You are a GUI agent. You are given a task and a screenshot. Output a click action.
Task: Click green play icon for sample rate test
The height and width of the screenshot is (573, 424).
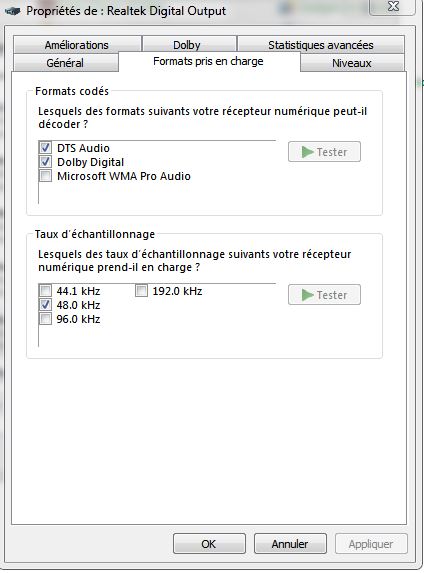point(307,295)
